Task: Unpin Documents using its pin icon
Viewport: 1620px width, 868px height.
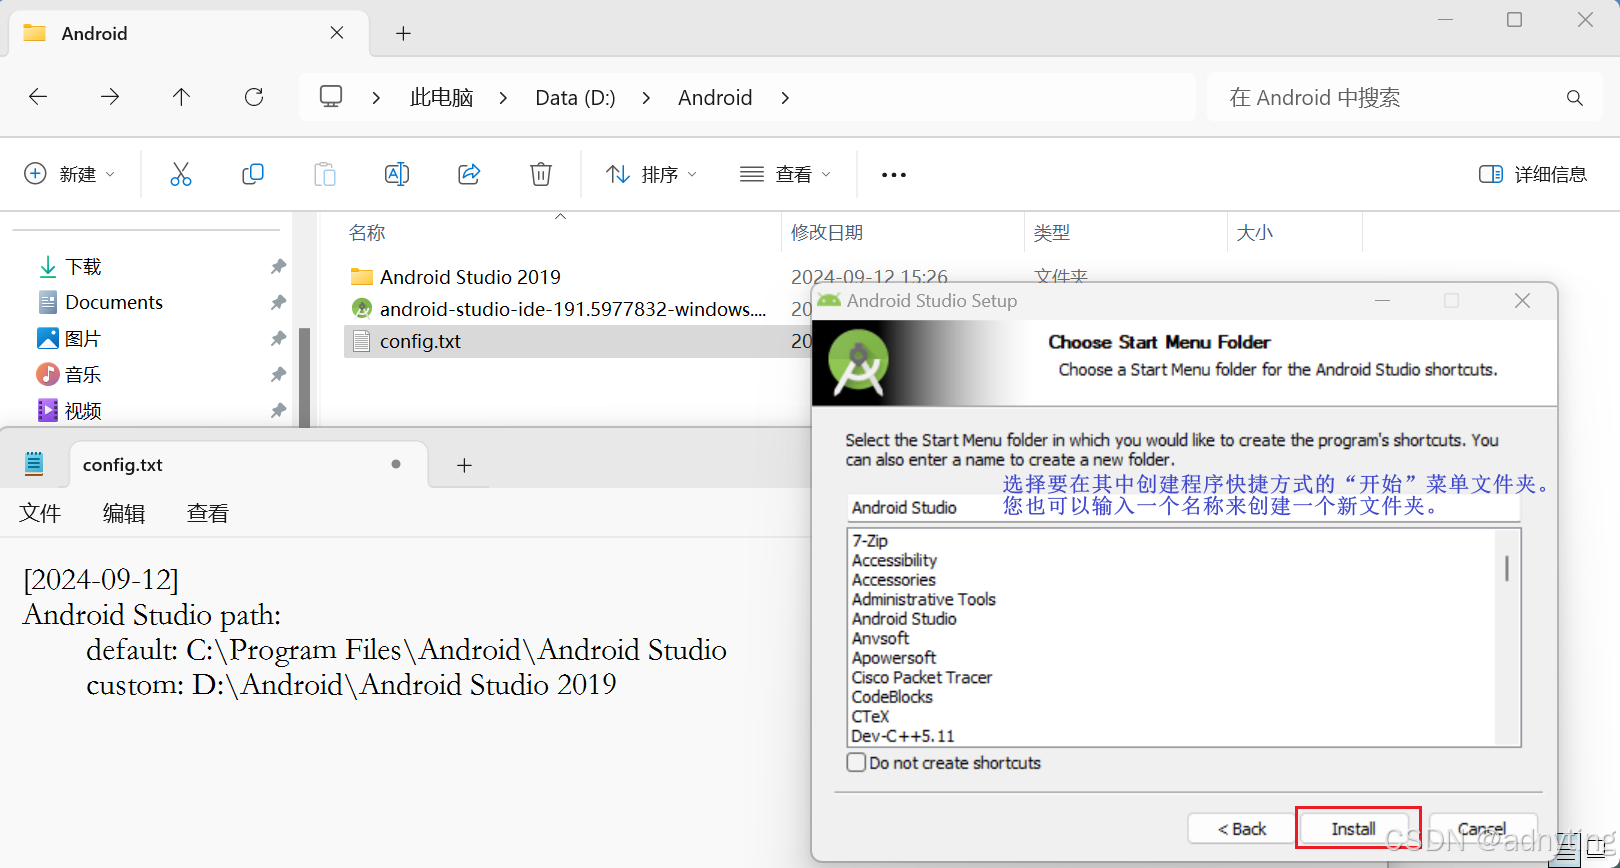Action: click(278, 302)
